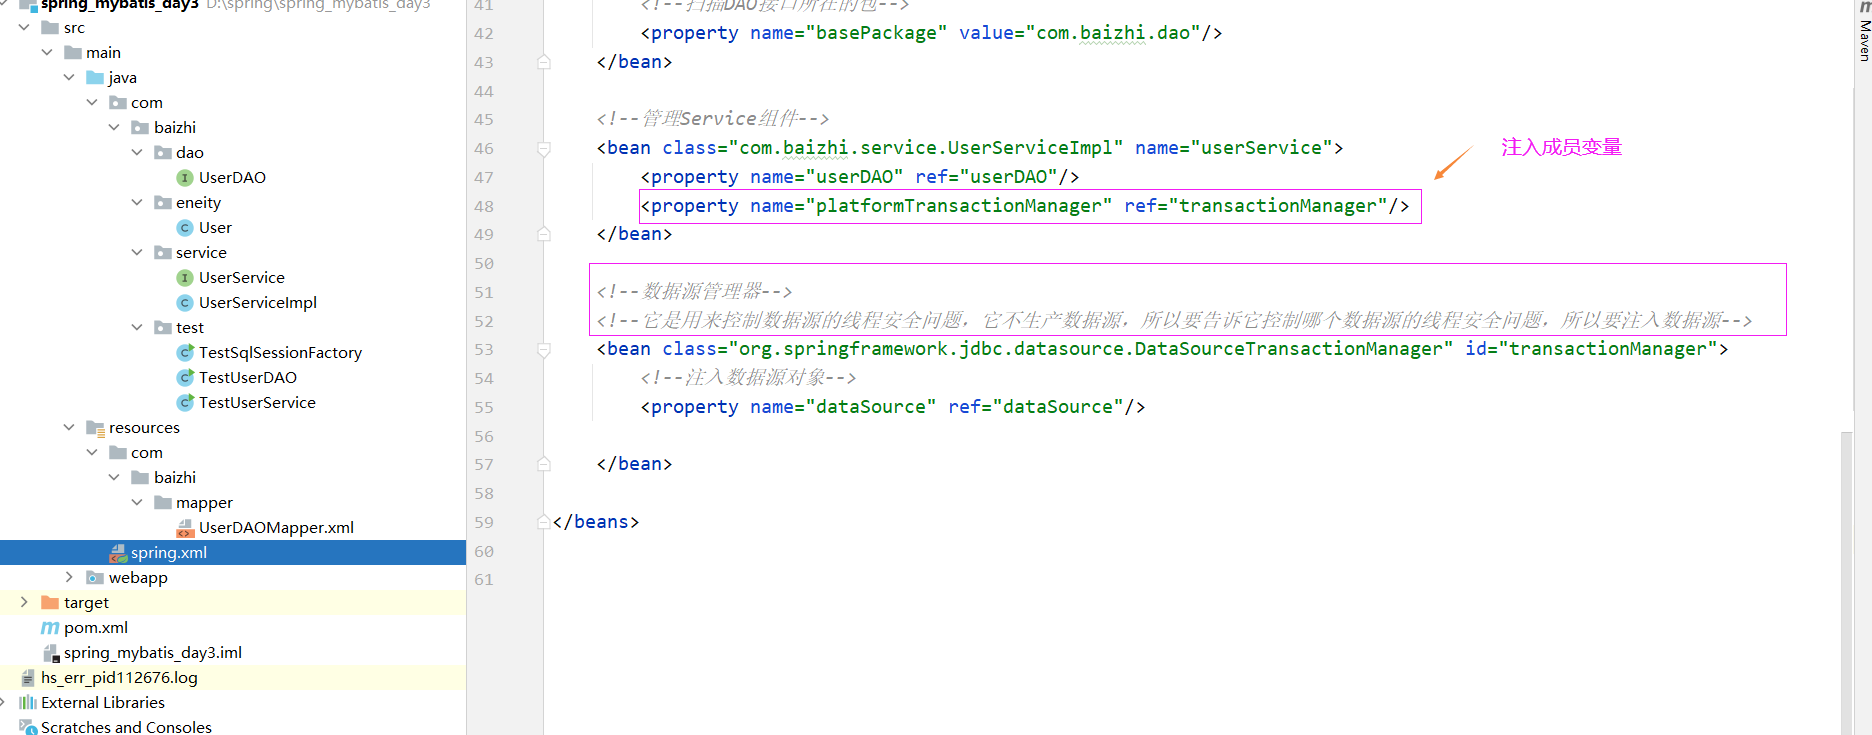Select spring_mybatis_day3.iml in project tree
1872x735 pixels.
(153, 652)
